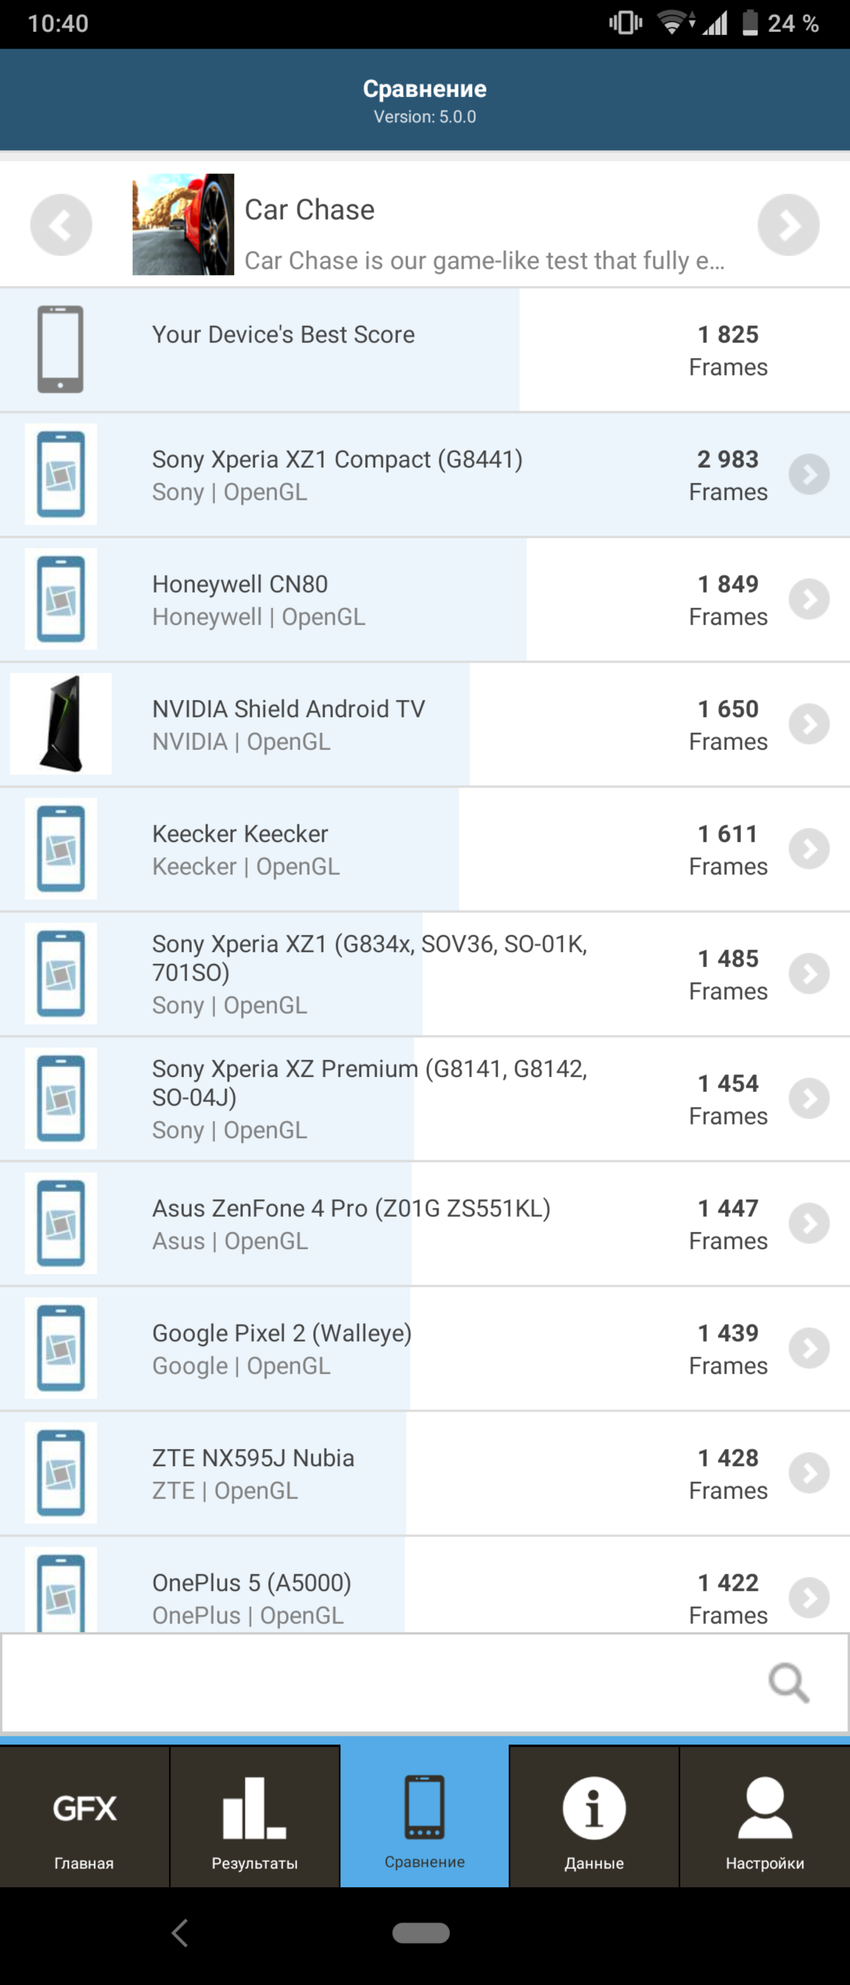Expand Keecker Keecker details chevron

808,849
